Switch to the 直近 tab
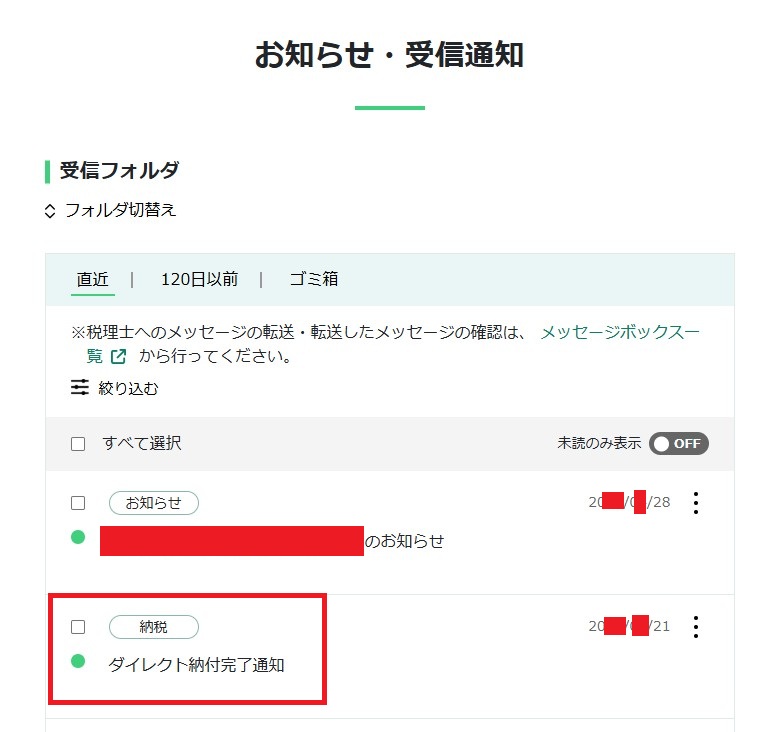766x732 pixels. 93,280
